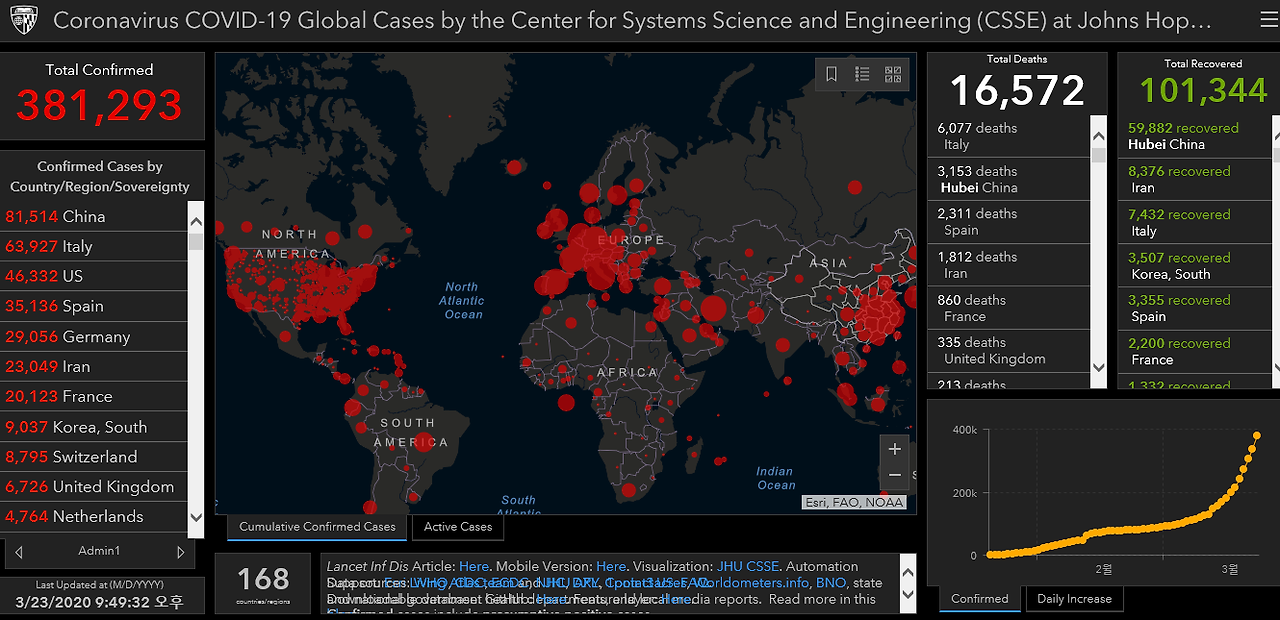Click '7,432 recovered Italy' entry
Screen dimensions: 1280x620
1194,222
